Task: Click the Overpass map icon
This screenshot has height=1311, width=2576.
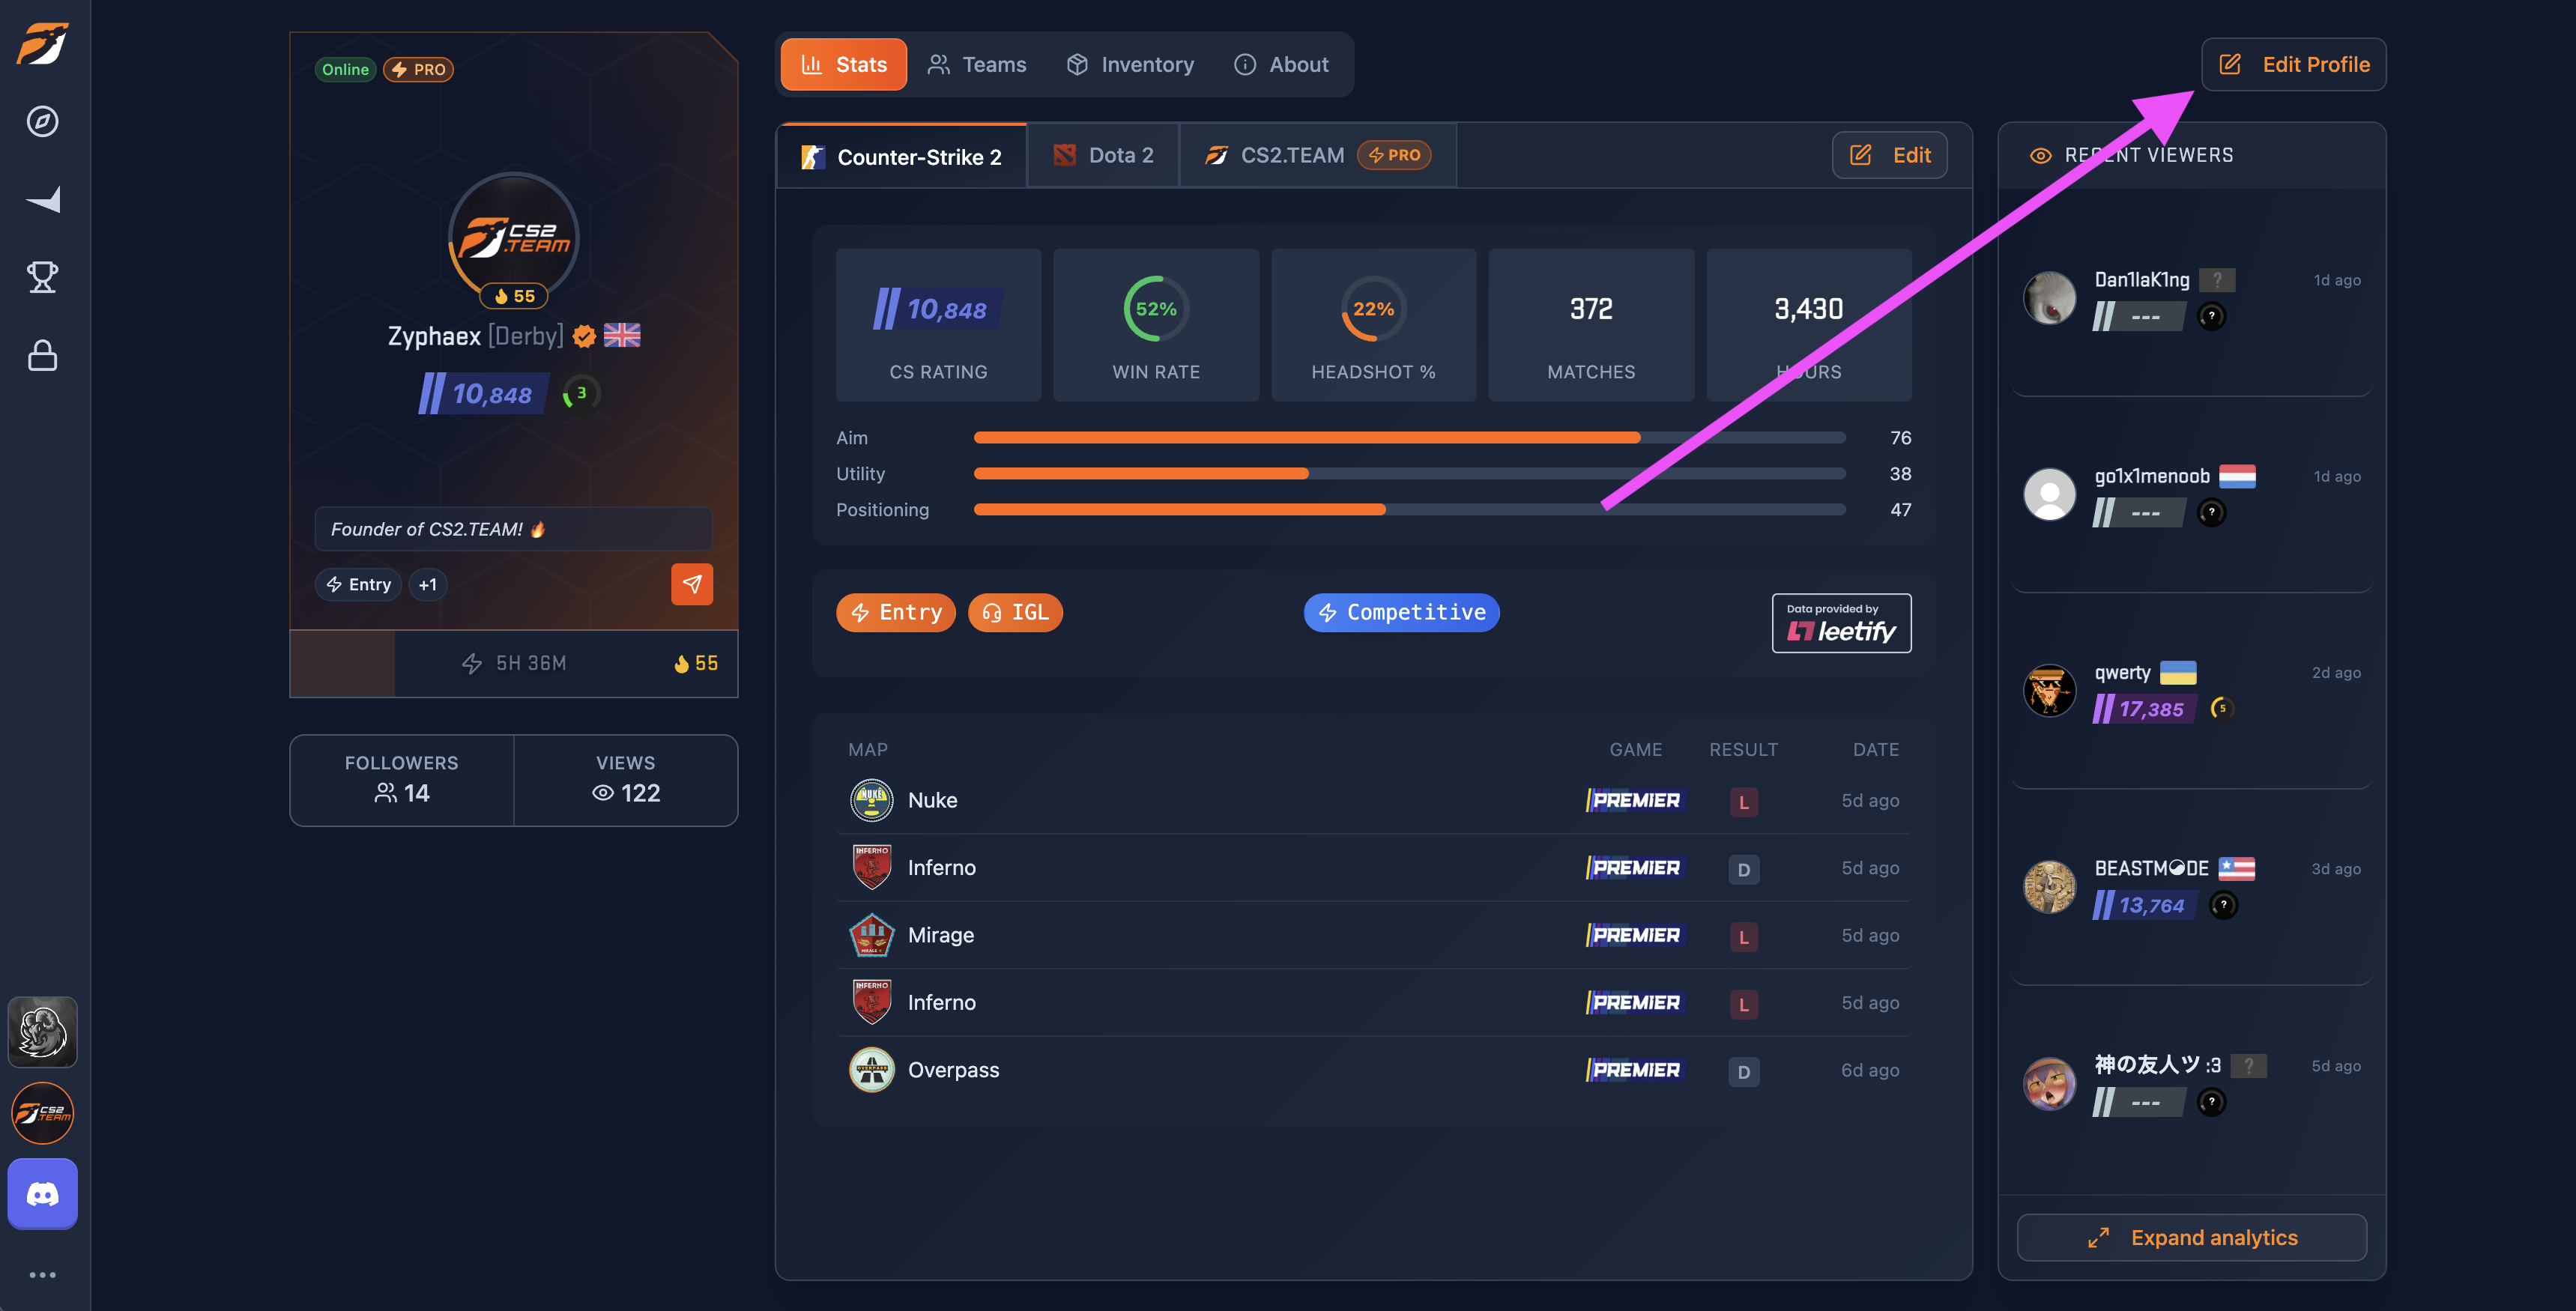Action: [x=871, y=1070]
